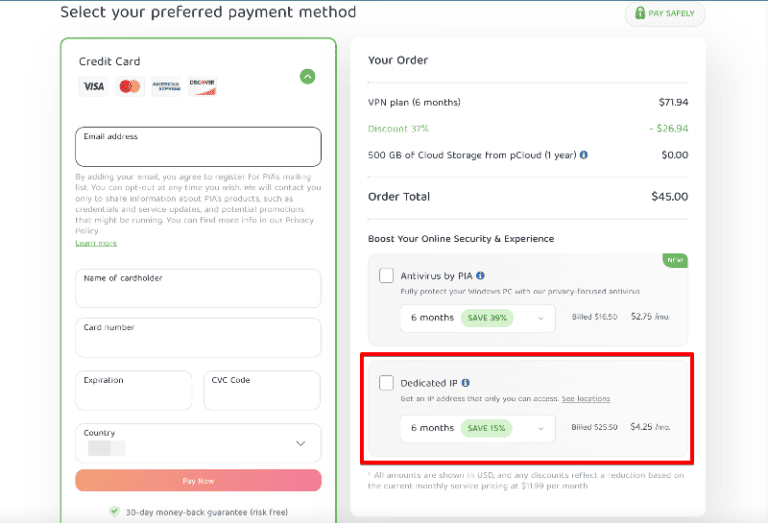Click the American Express card icon
The width and height of the screenshot is (768, 523).
(x=165, y=87)
